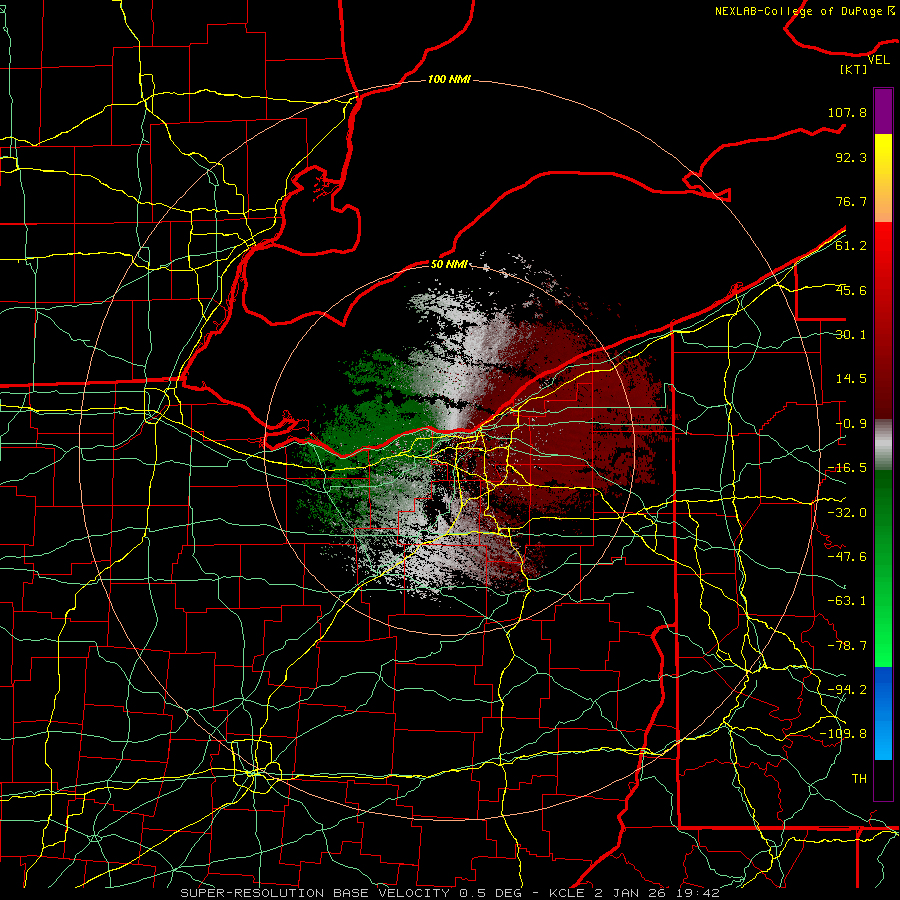The height and width of the screenshot is (900, 900).
Task: Click the 107.8 legend value
Action: [x=847, y=112]
